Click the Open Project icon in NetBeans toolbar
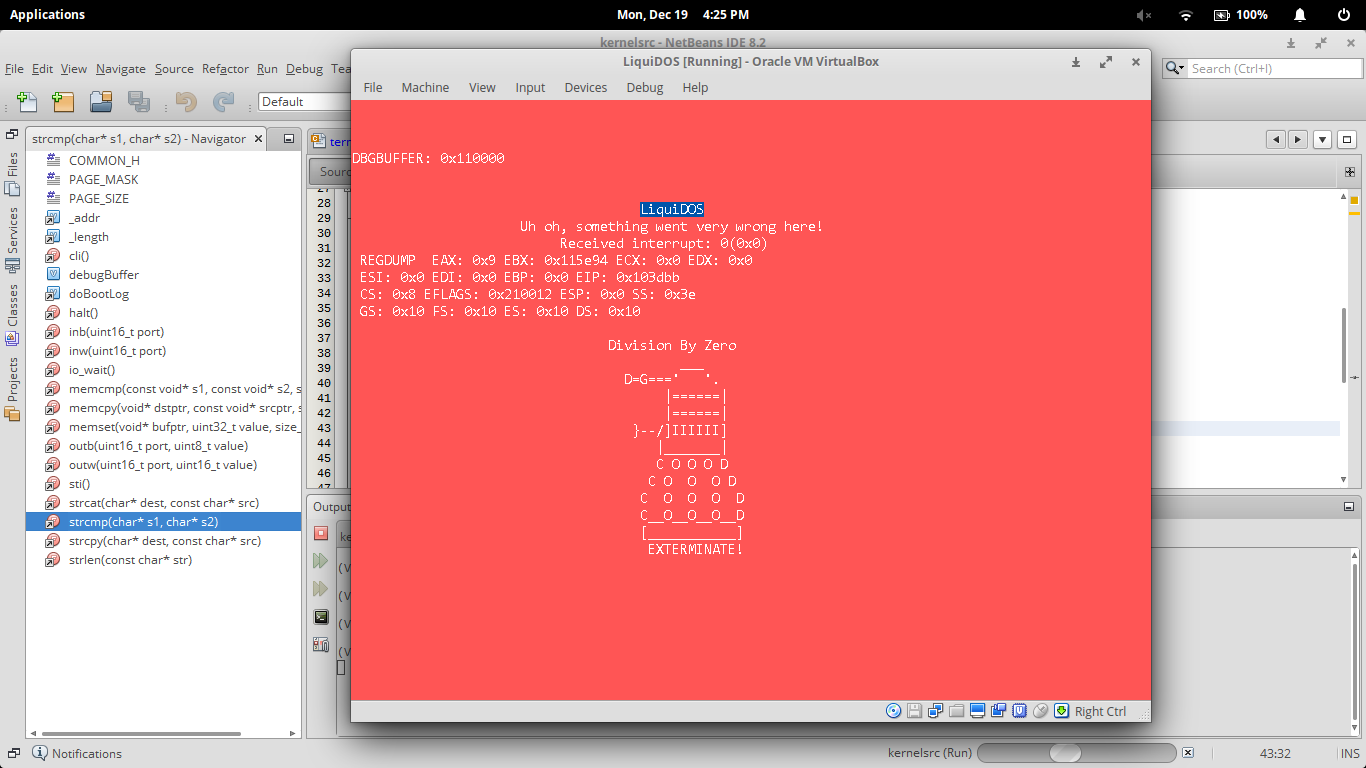The image size is (1366, 768). (x=101, y=101)
